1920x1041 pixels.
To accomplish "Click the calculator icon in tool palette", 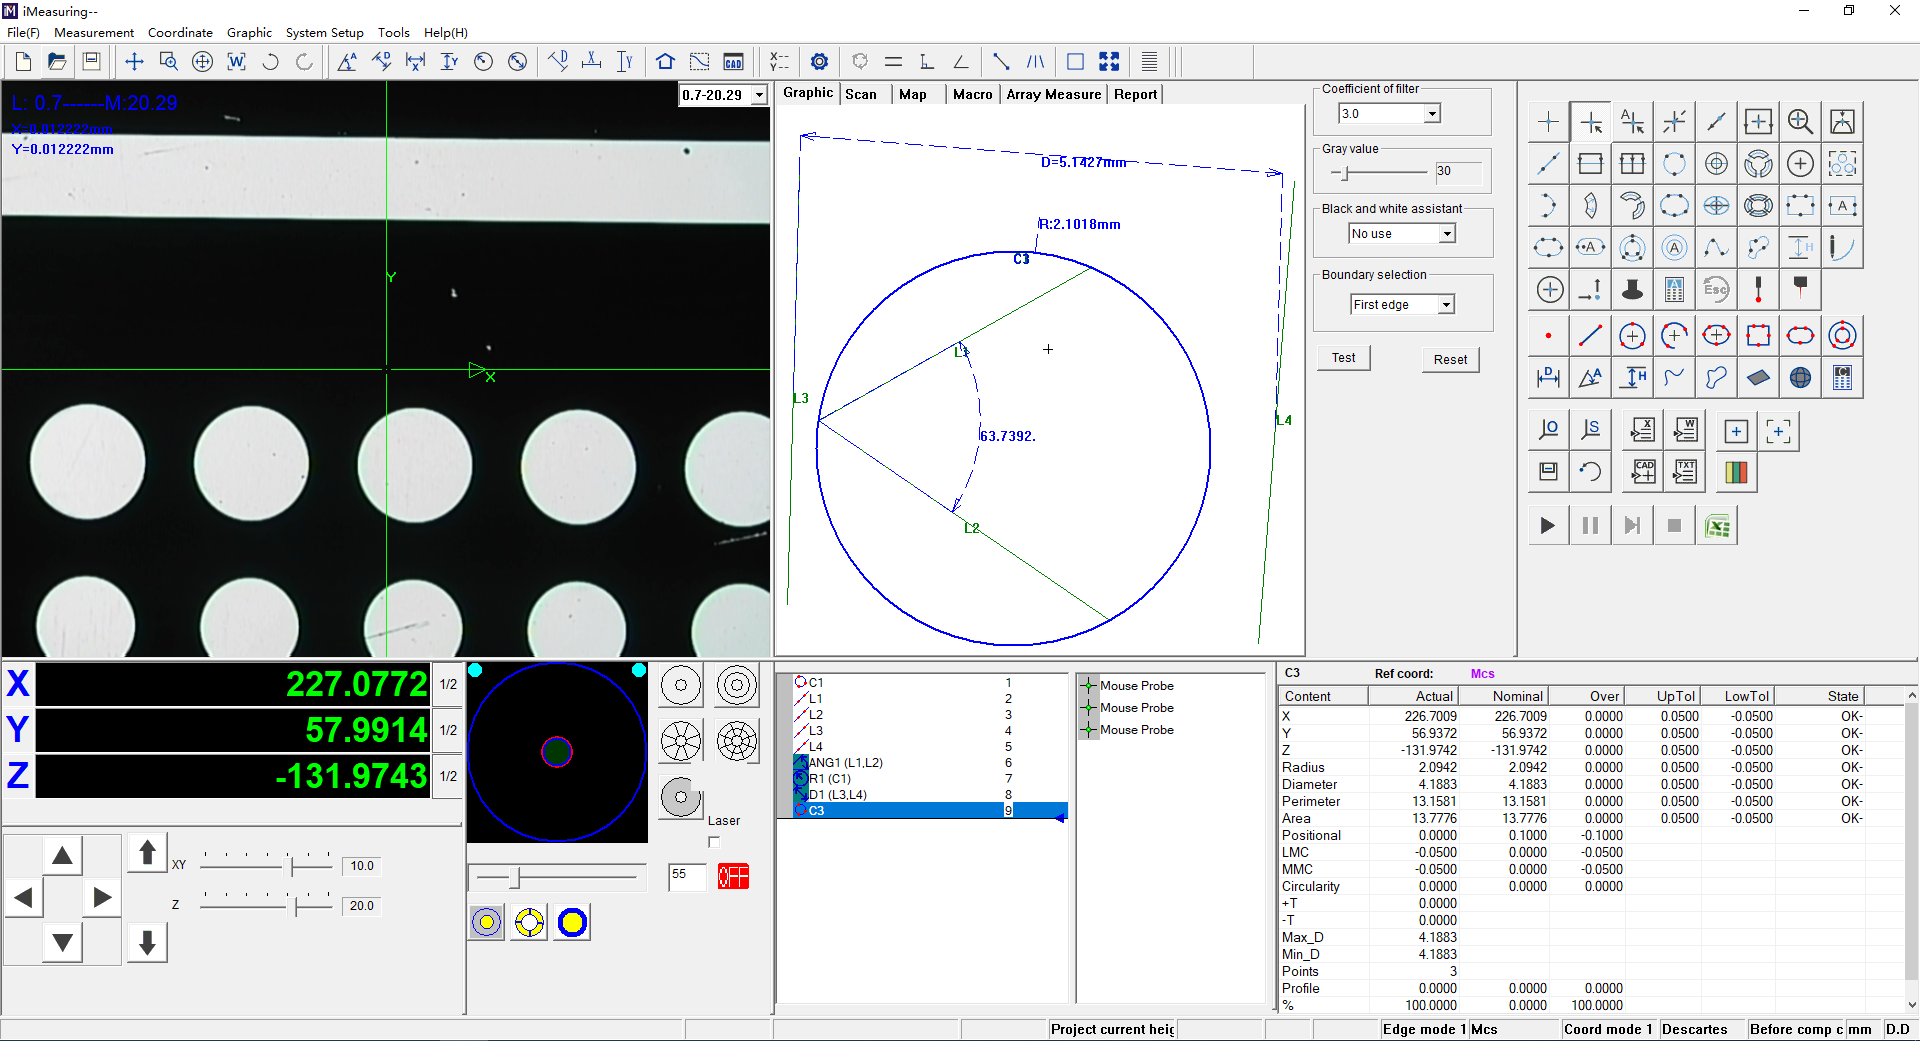I will point(1842,378).
